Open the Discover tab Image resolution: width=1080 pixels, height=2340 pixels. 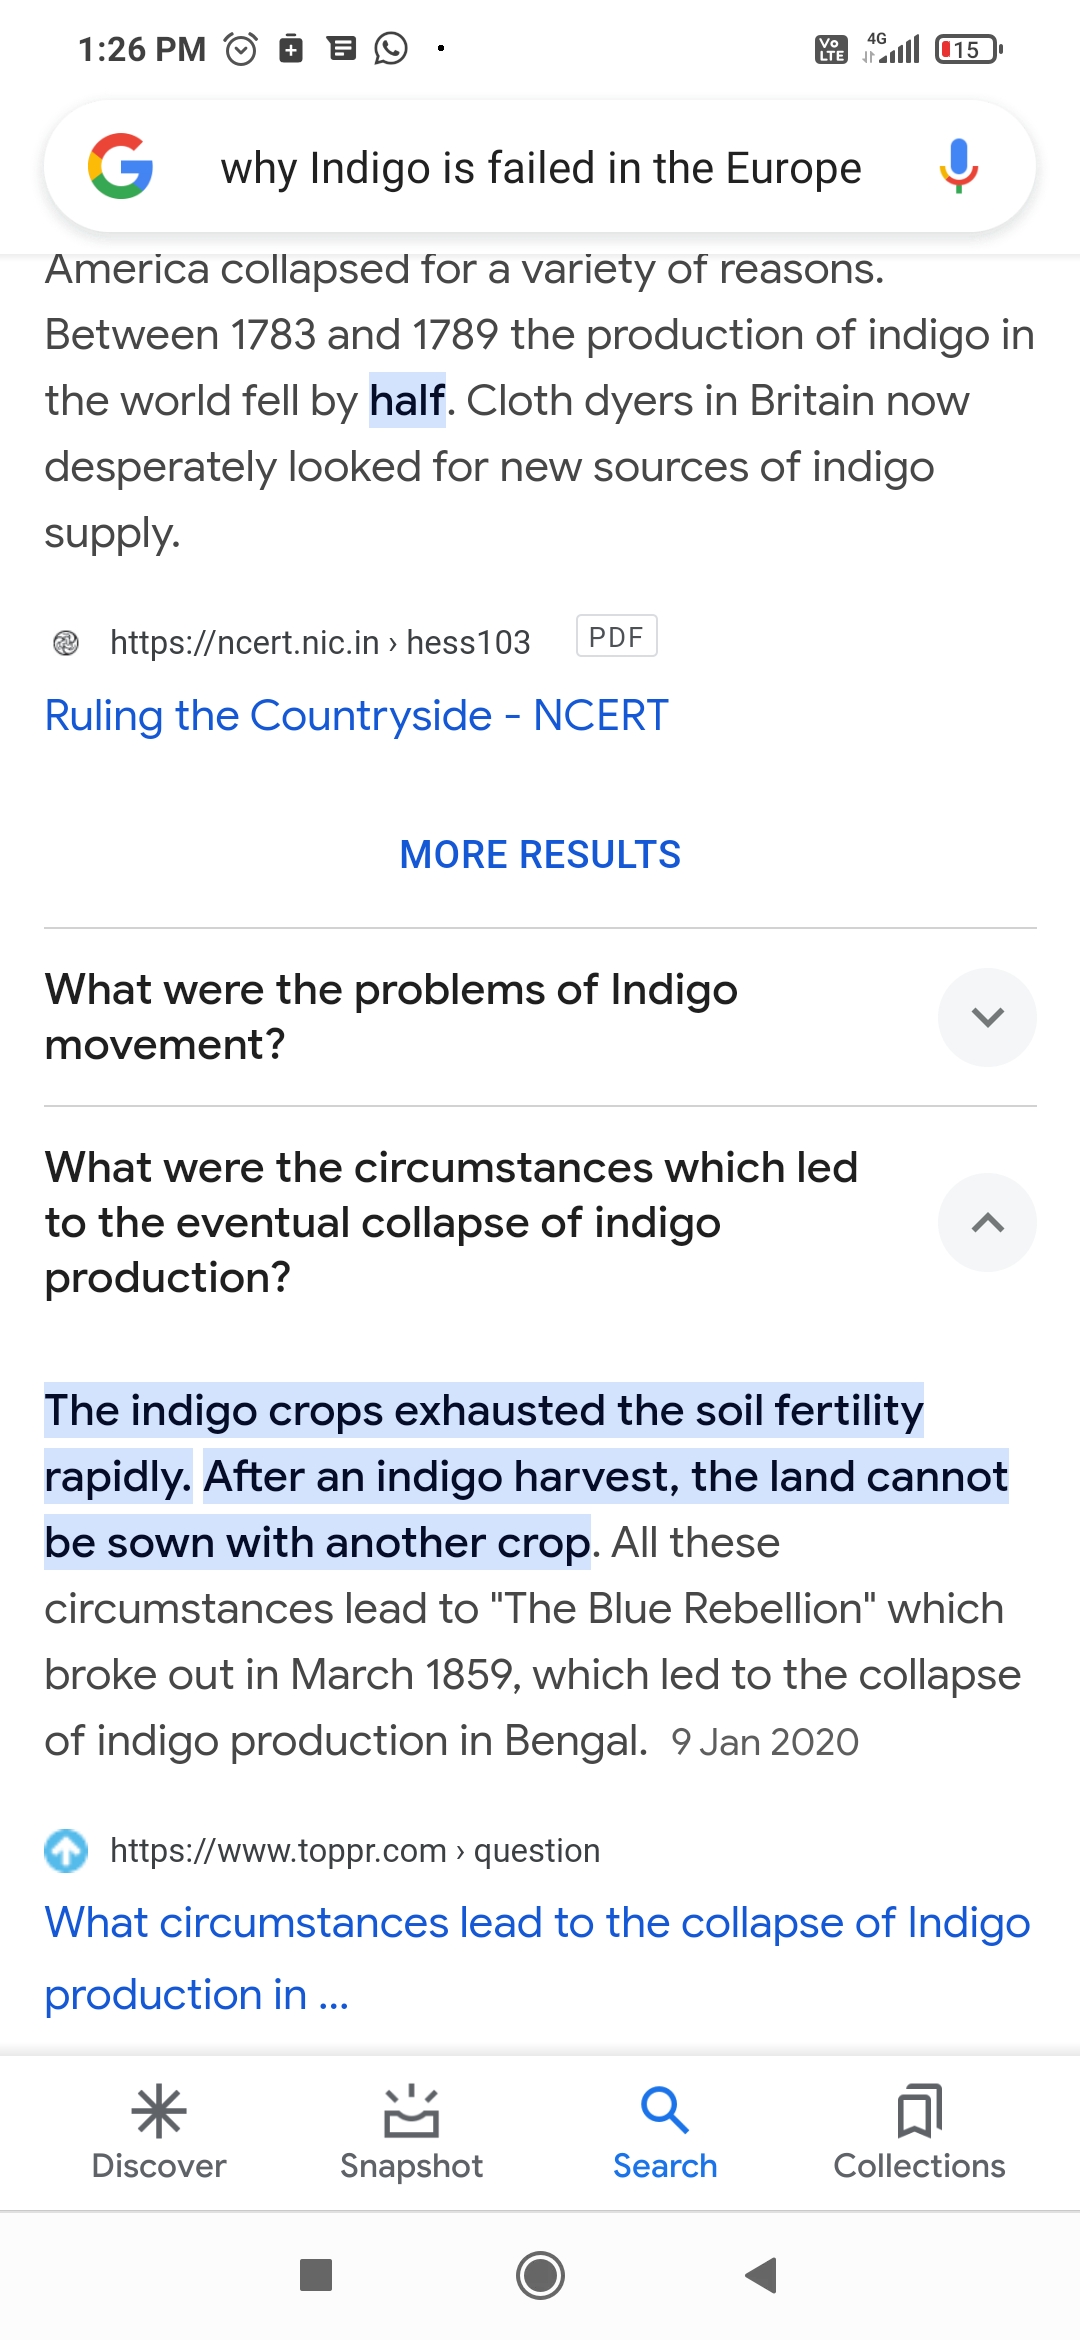159,2132
